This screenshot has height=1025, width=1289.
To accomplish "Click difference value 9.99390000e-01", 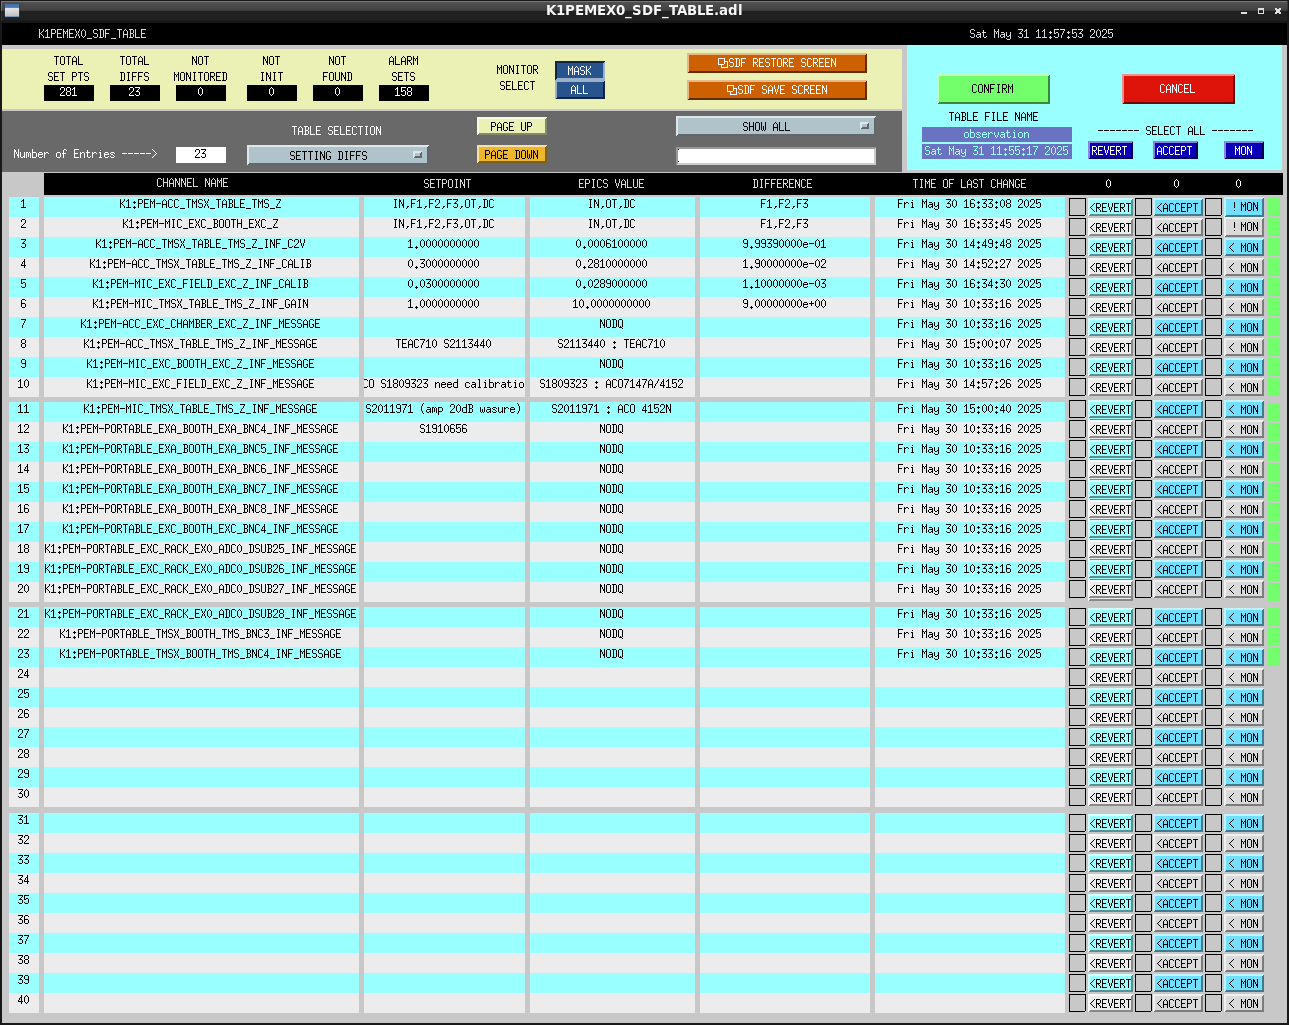I will [x=785, y=244].
